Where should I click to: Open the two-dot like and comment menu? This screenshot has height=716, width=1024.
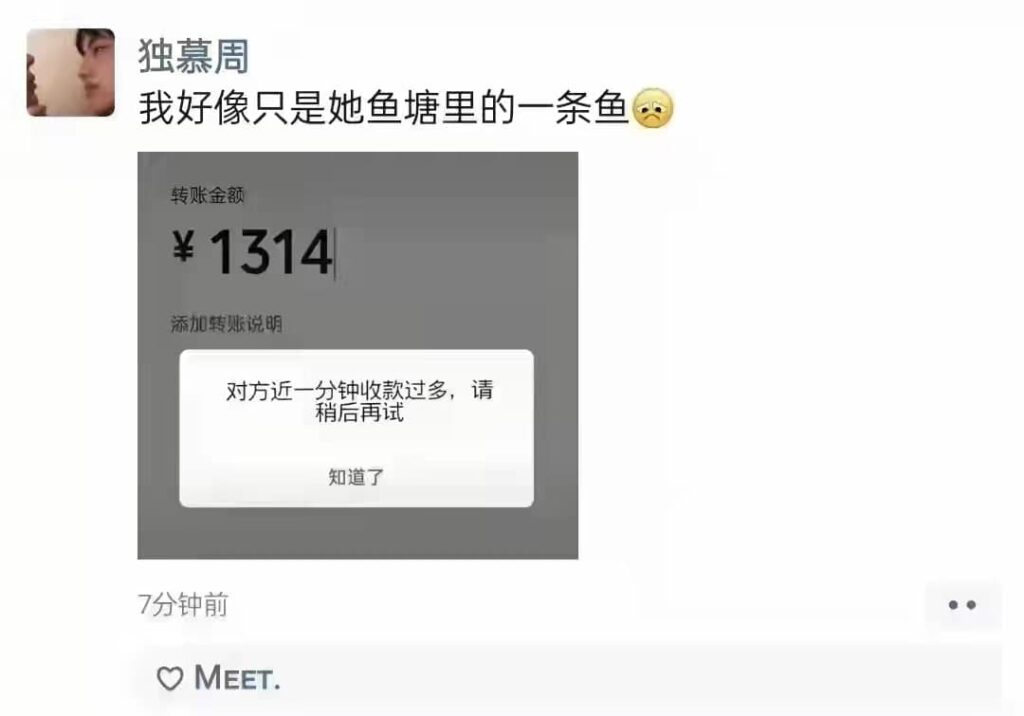[x=962, y=605]
